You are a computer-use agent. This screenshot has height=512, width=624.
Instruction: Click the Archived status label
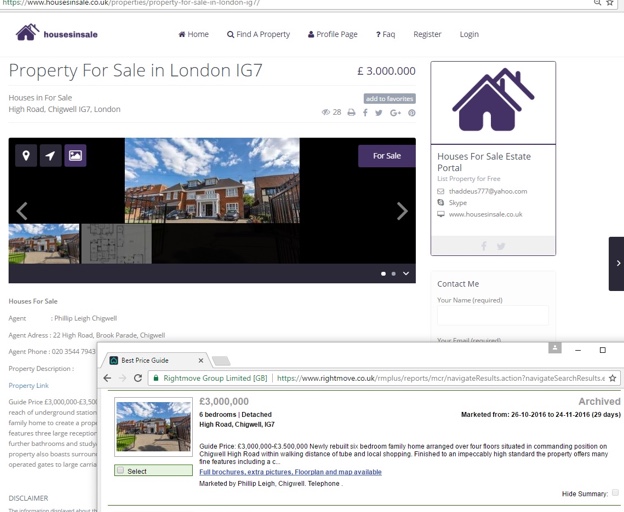(x=599, y=401)
